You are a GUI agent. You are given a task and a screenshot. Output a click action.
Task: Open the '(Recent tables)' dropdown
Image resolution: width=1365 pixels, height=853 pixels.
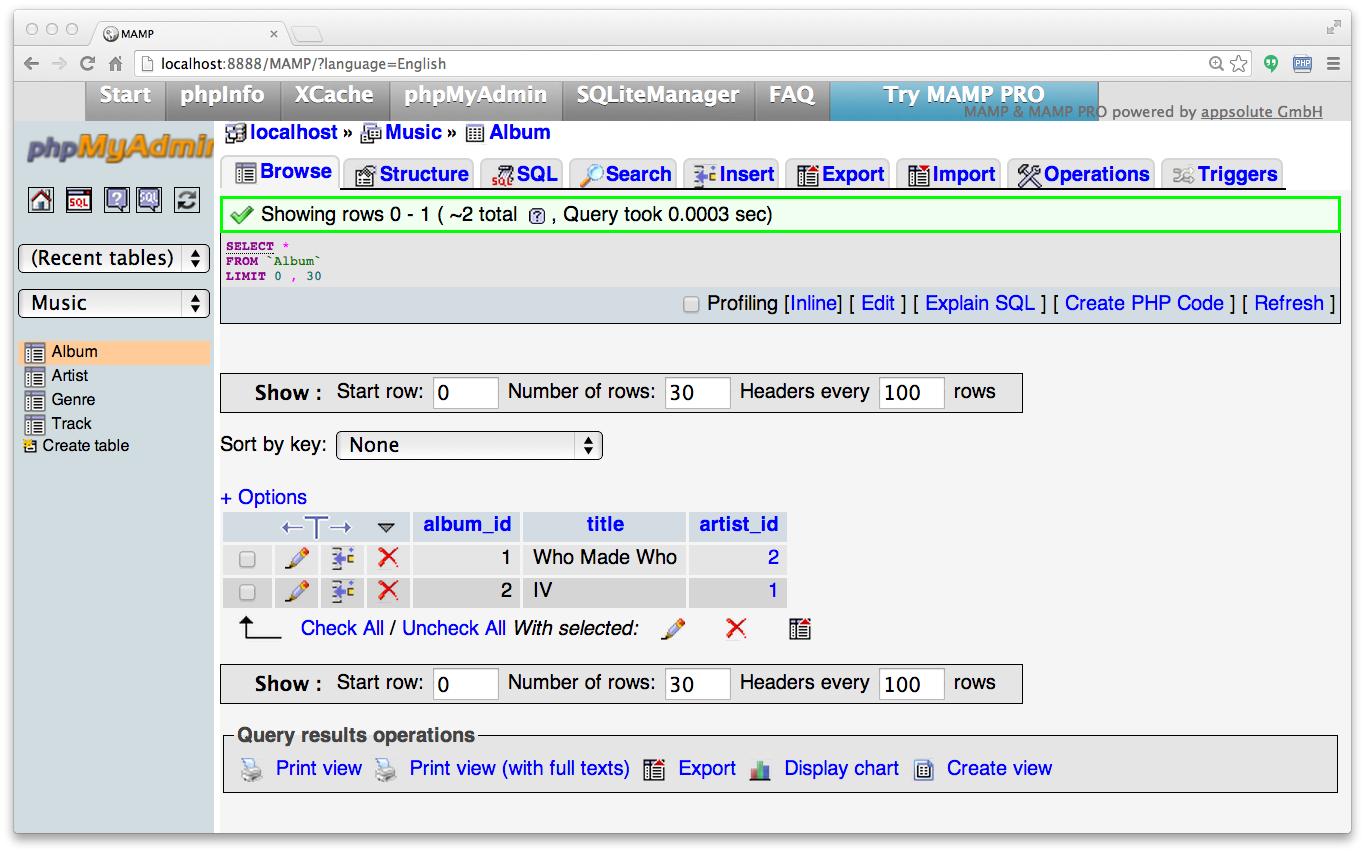[x=114, y=258]
